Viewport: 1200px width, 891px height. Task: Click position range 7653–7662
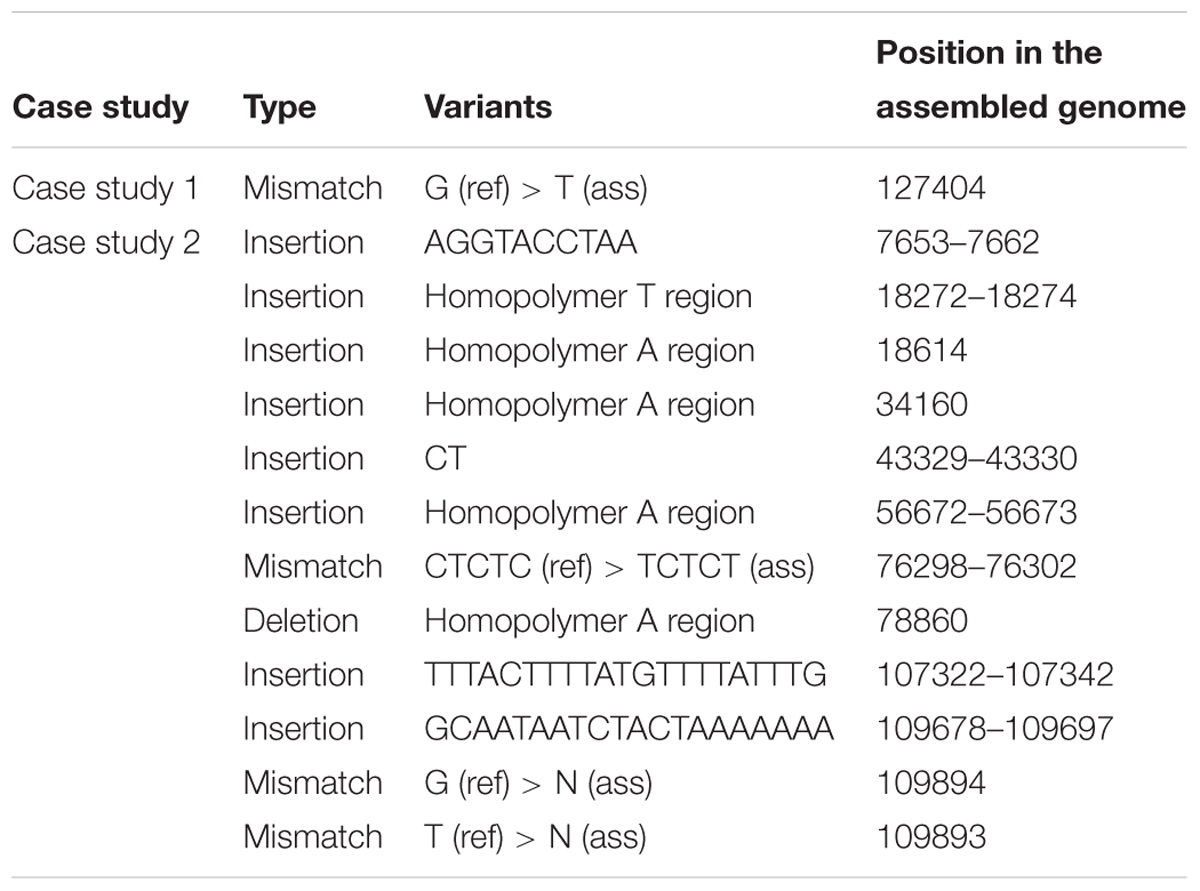tap(958, 242)
